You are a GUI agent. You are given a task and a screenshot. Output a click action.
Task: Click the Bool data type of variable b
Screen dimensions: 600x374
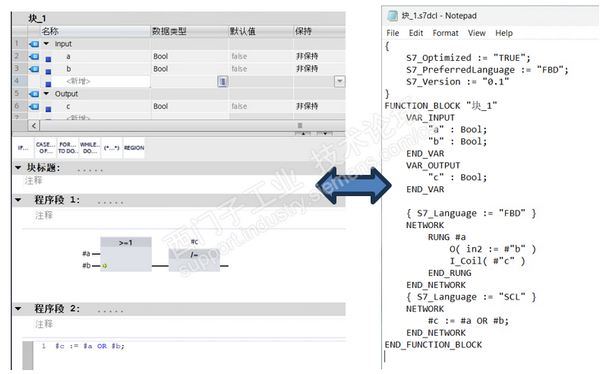[x=161, y=69]
